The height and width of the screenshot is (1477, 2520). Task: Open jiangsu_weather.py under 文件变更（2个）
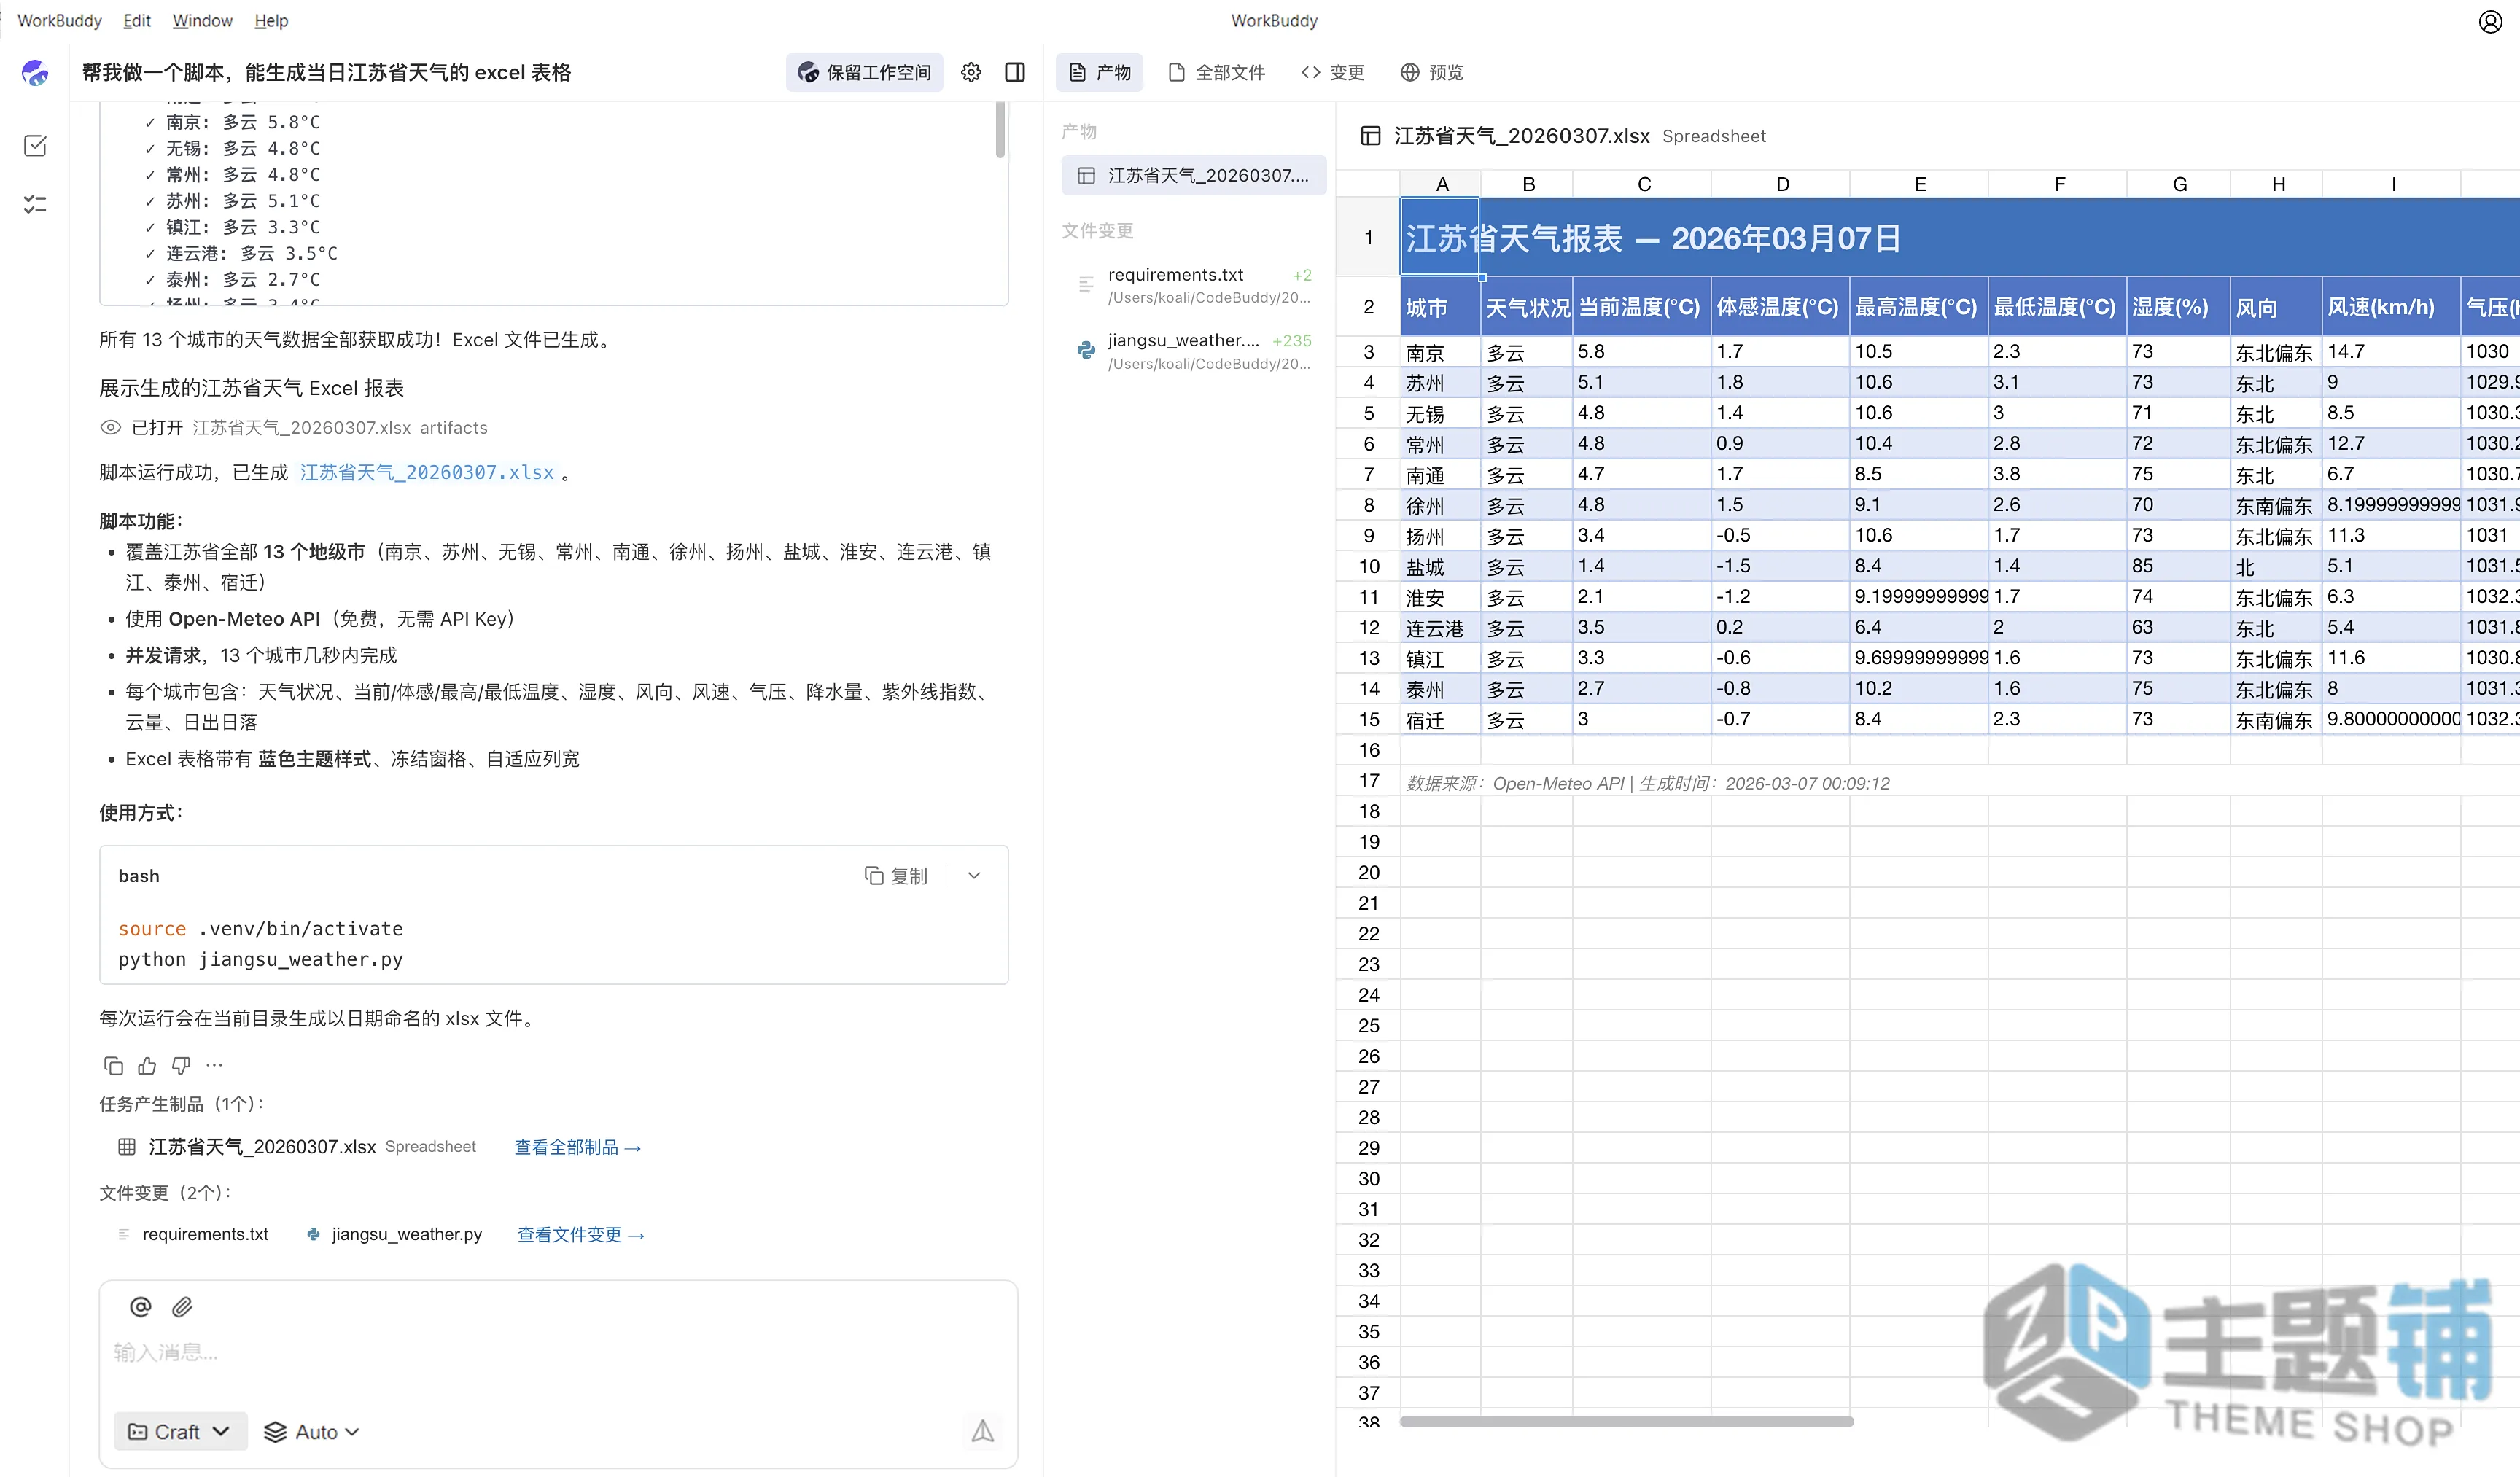pos(406,1234)
